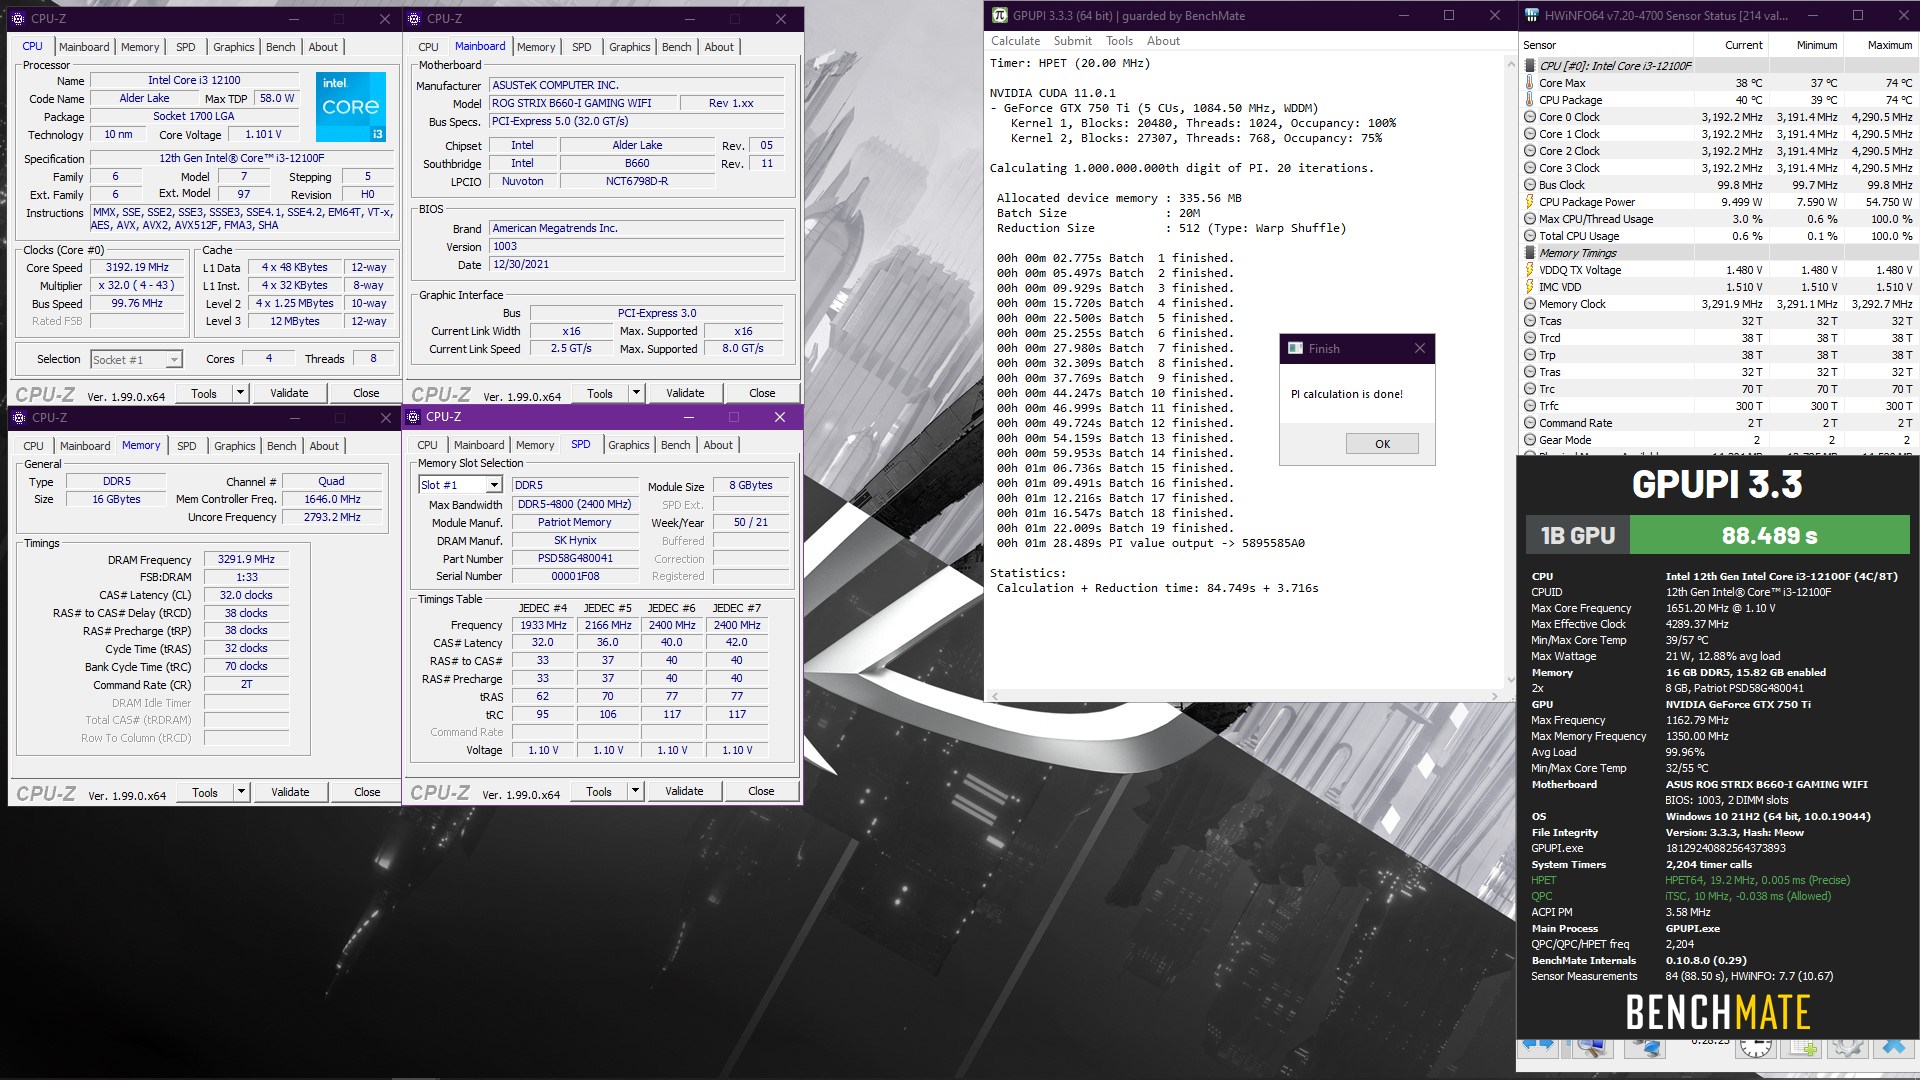Click the chip icon beside Memory Timings header
Screen dimensions: 1920x1080
coord(1529,253)
